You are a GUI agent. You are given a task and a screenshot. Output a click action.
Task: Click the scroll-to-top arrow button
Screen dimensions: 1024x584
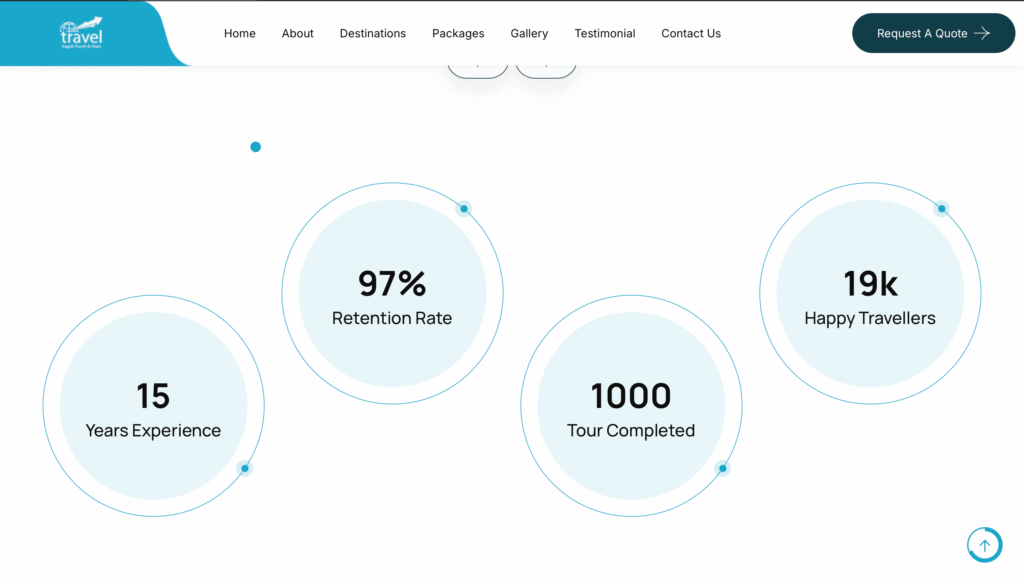[984, 545]
